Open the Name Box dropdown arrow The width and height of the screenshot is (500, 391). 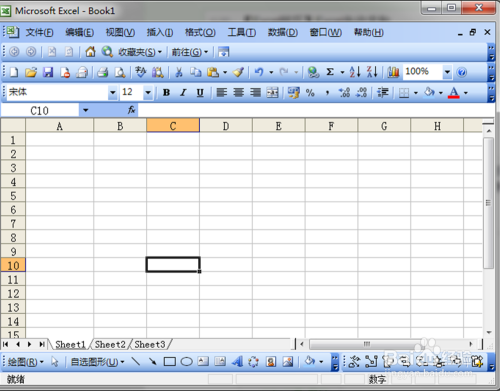[x=86, y=110]
